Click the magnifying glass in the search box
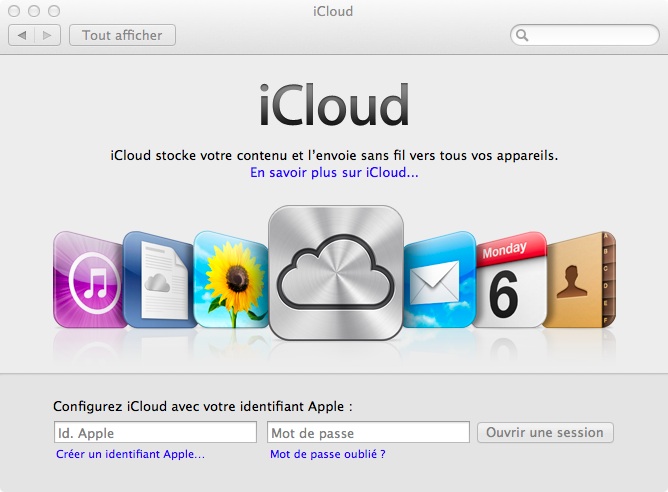Screen dimensions: 668x492 (523, 35)
